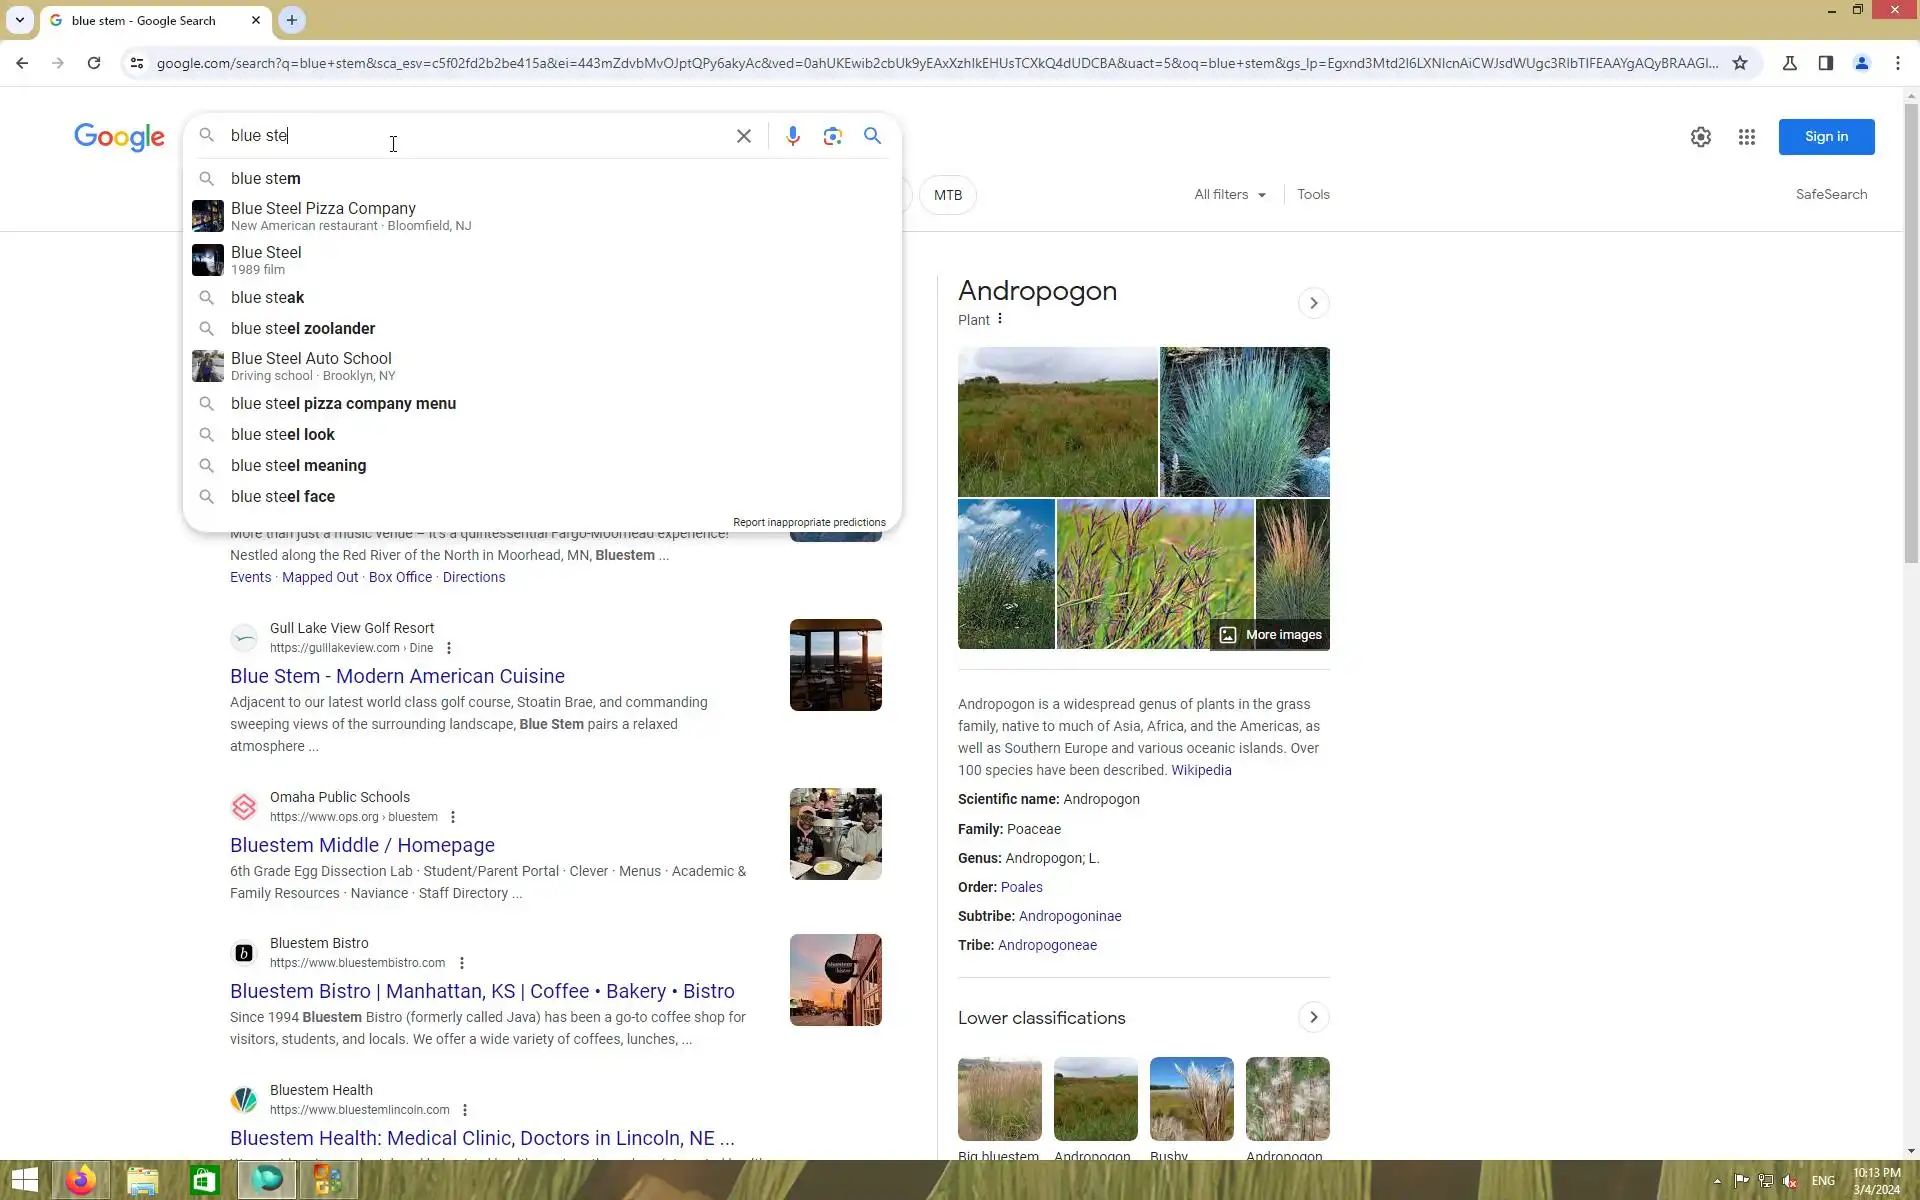This screenshot has height=1200, width=1920.
Task: Open Google quick settings gear
Action: coord(1700,137)
